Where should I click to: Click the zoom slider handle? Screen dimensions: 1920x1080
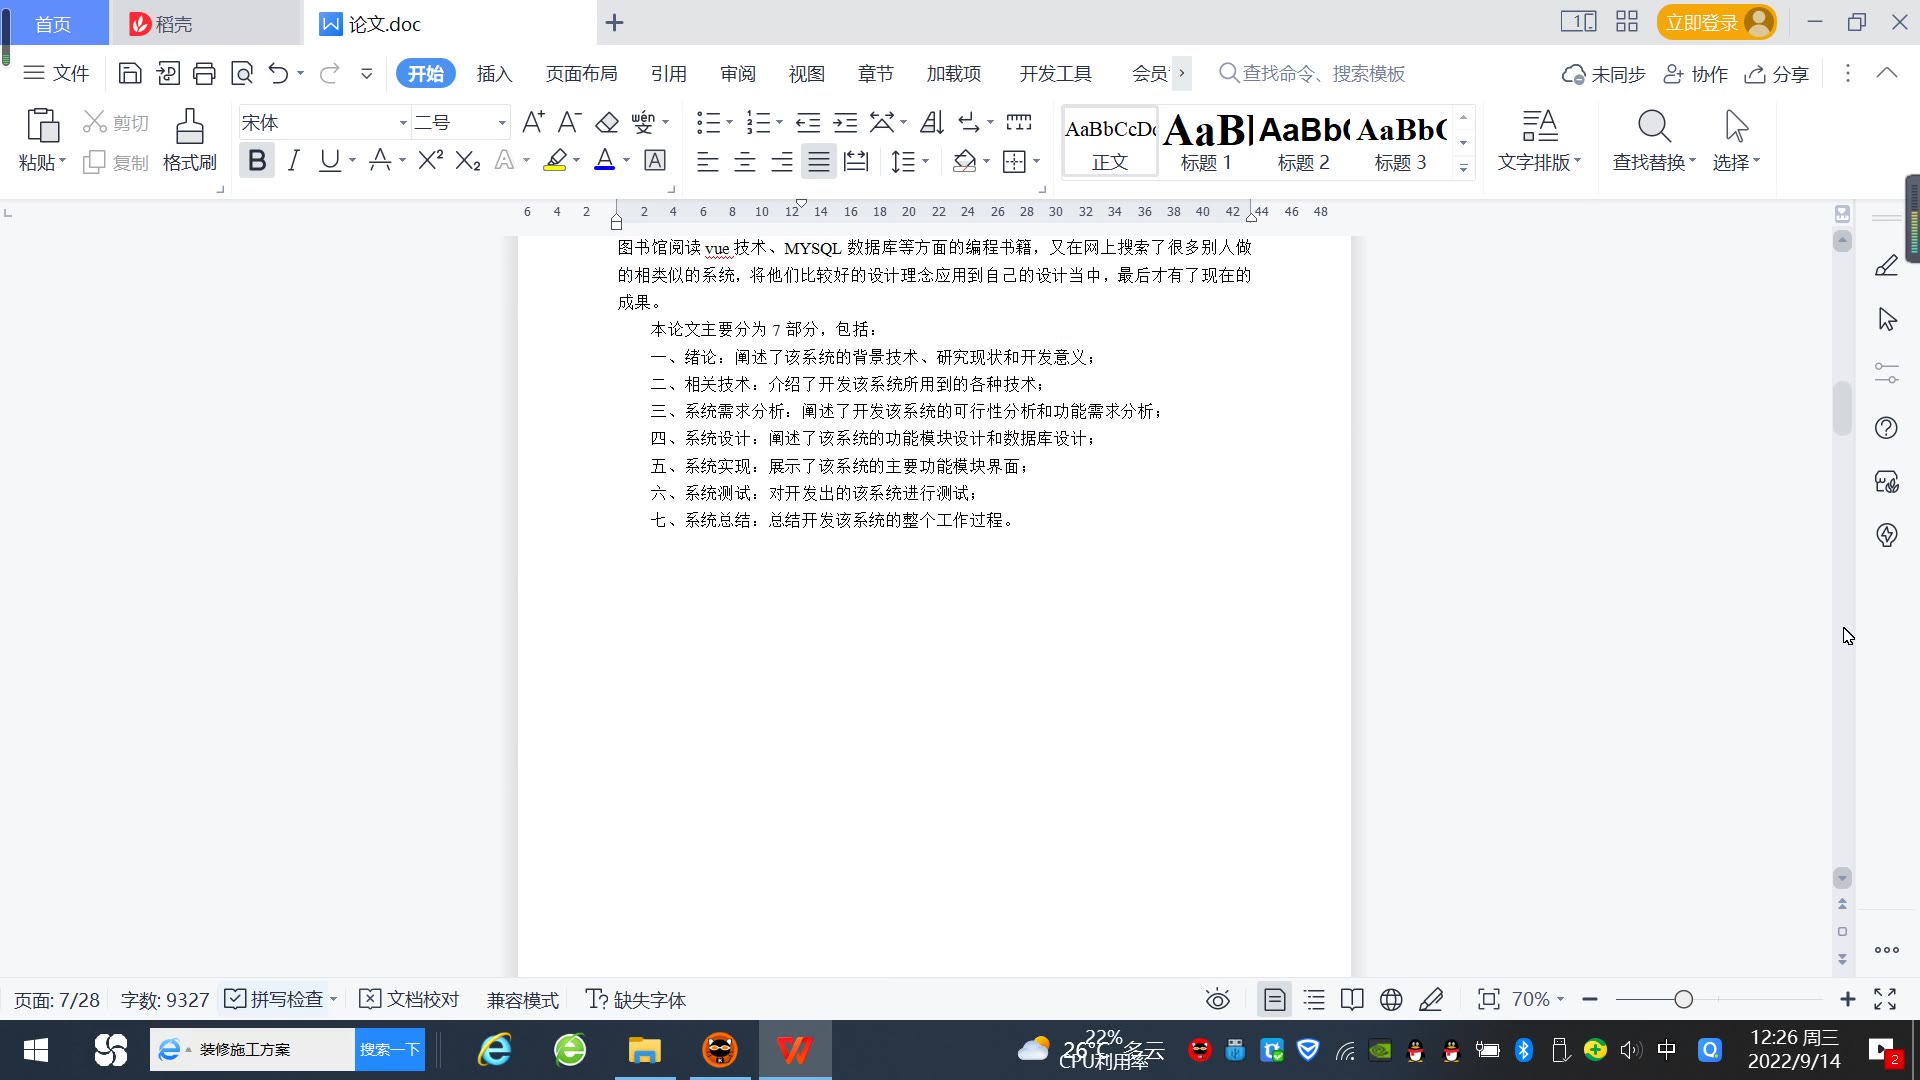point(1683,999)
